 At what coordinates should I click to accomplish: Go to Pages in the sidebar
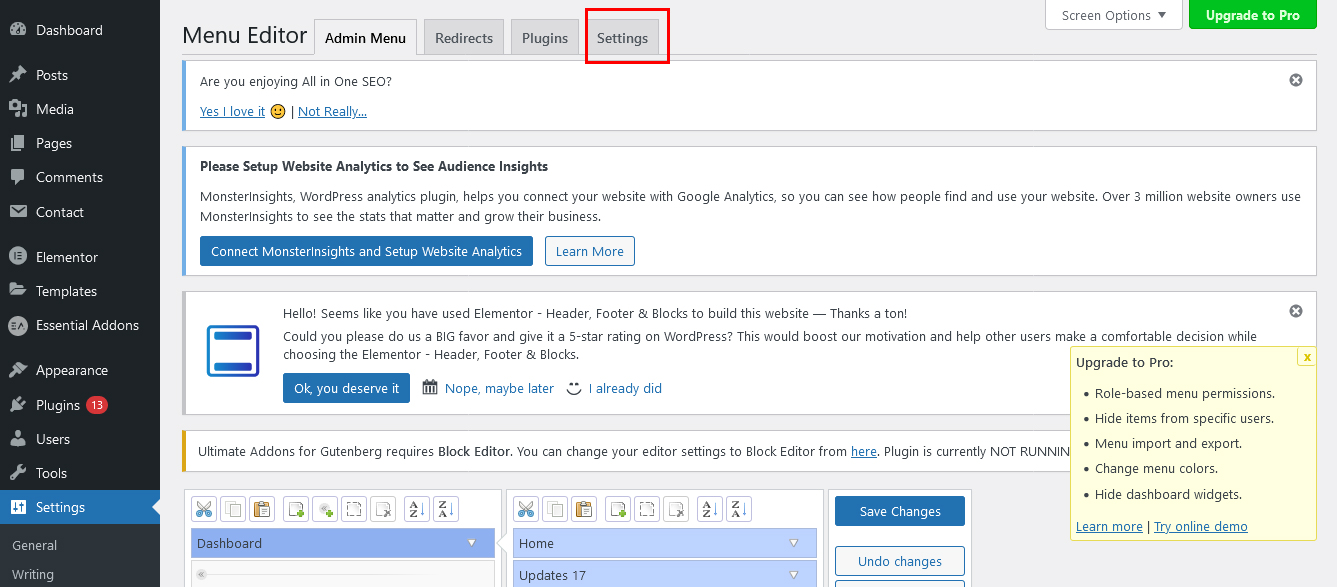tap(80, 143)
